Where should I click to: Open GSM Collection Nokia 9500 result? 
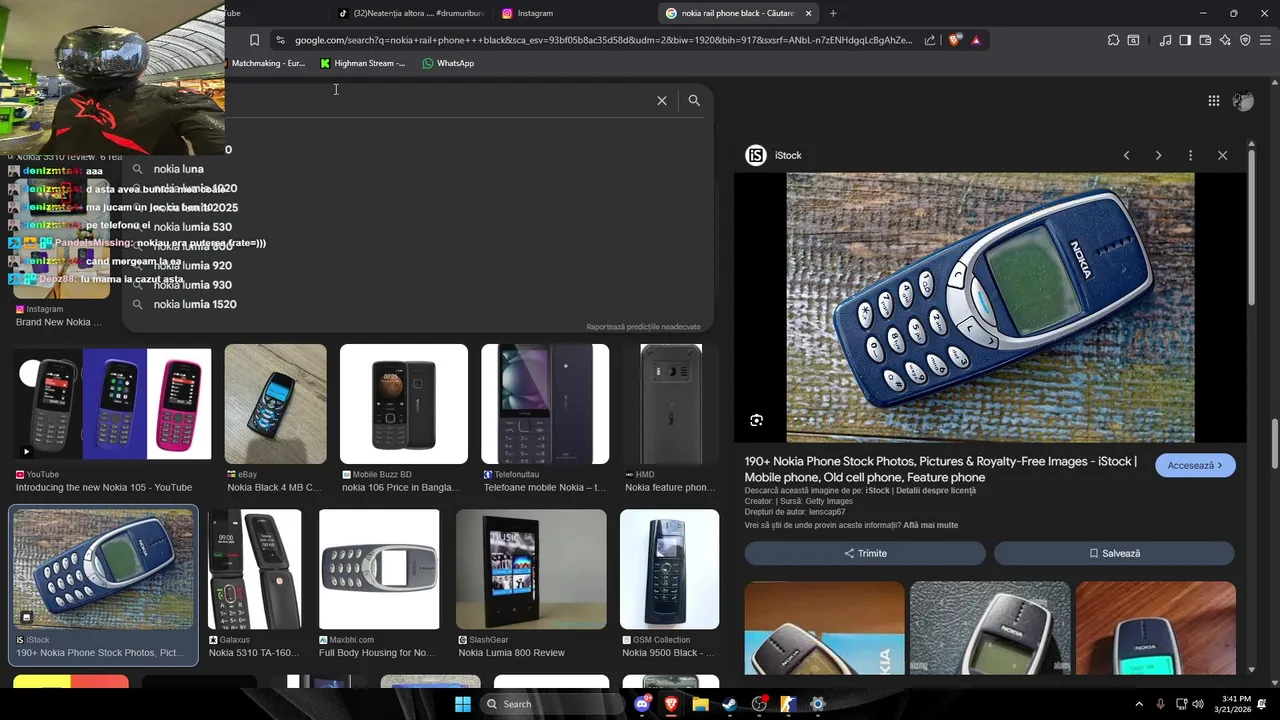click(x=669, y=570)
